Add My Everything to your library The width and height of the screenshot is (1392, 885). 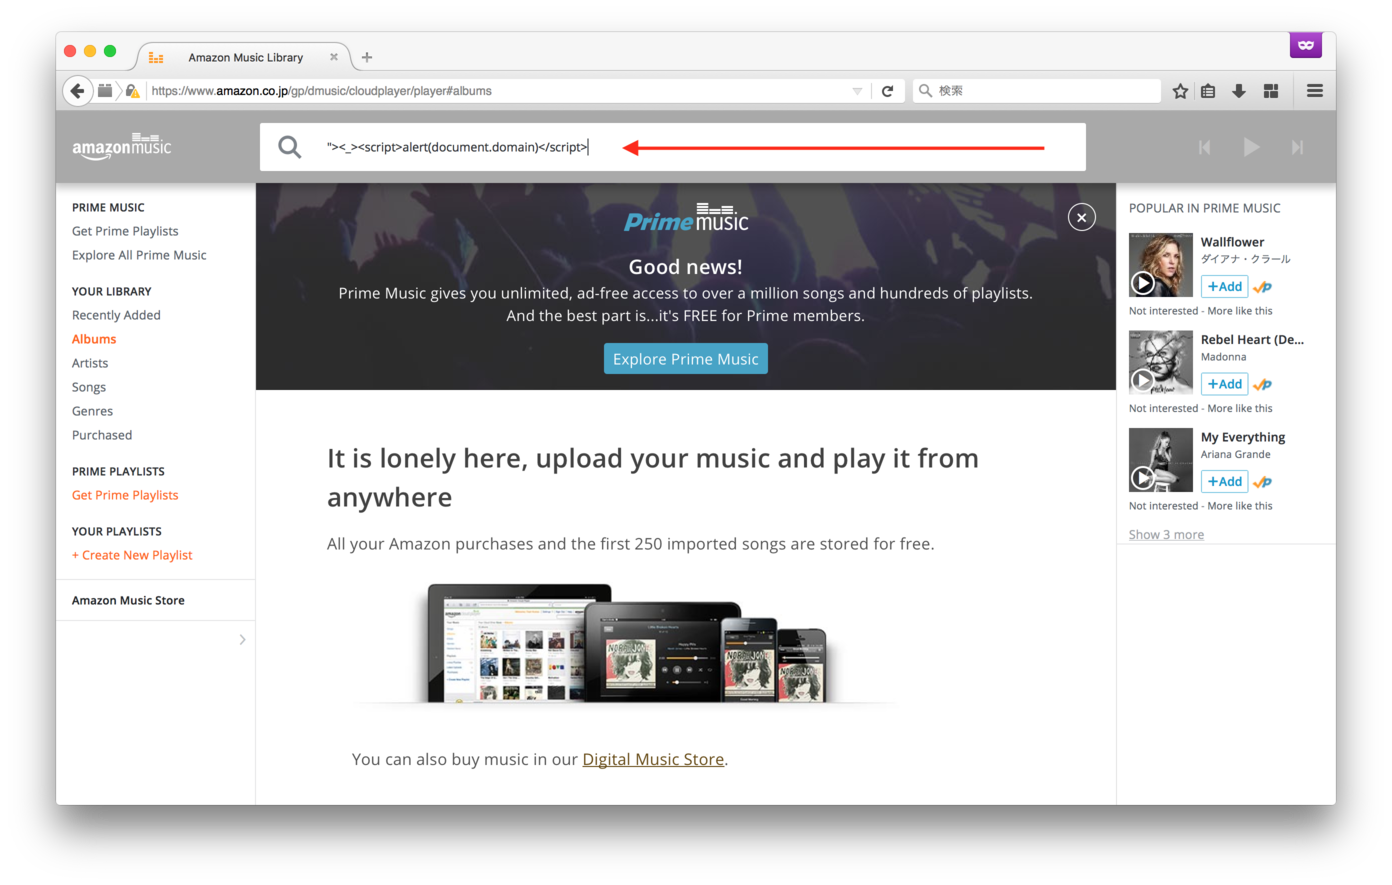[x=1224, y=482]
